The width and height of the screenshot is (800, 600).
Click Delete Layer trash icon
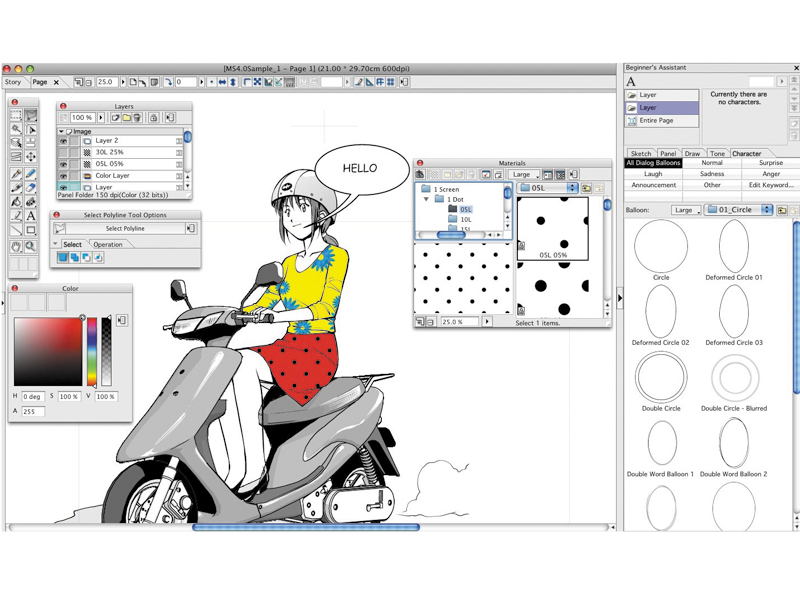(137, 118)
